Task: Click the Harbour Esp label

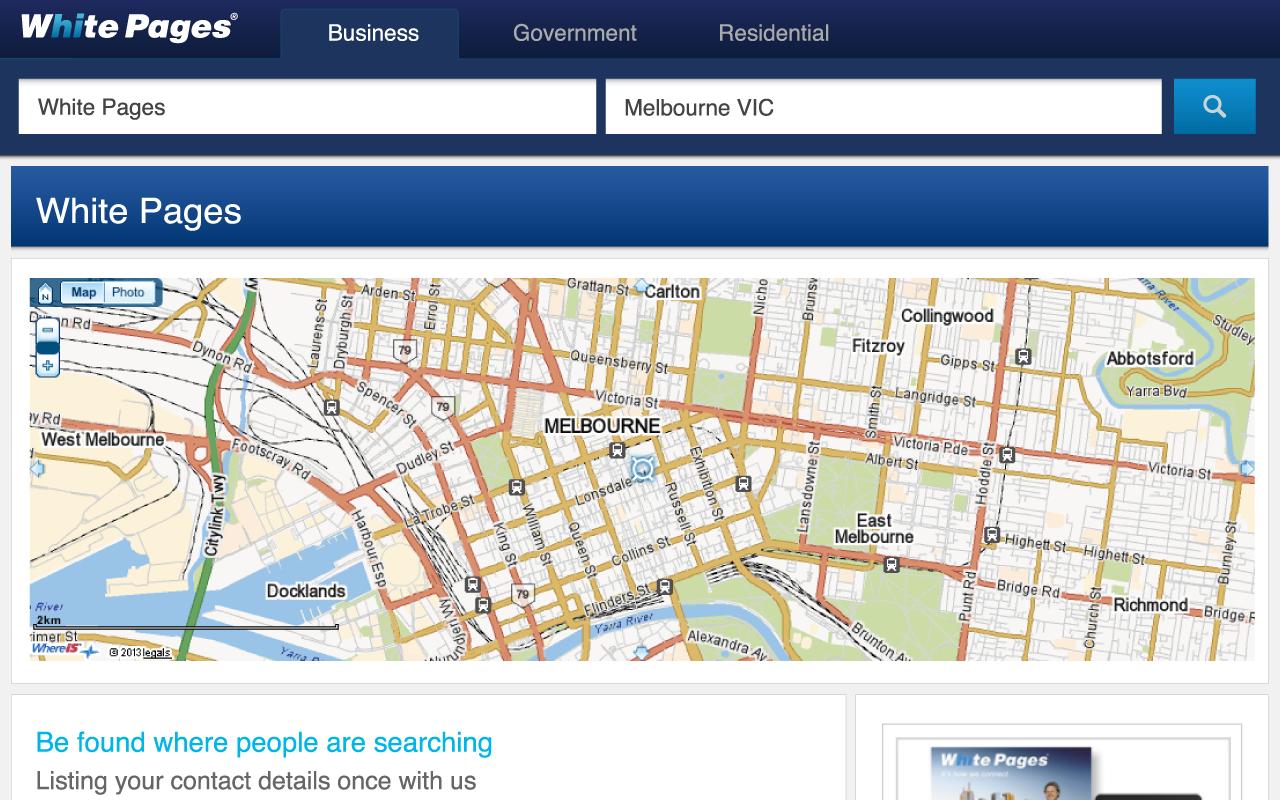Action: point(367,546)
